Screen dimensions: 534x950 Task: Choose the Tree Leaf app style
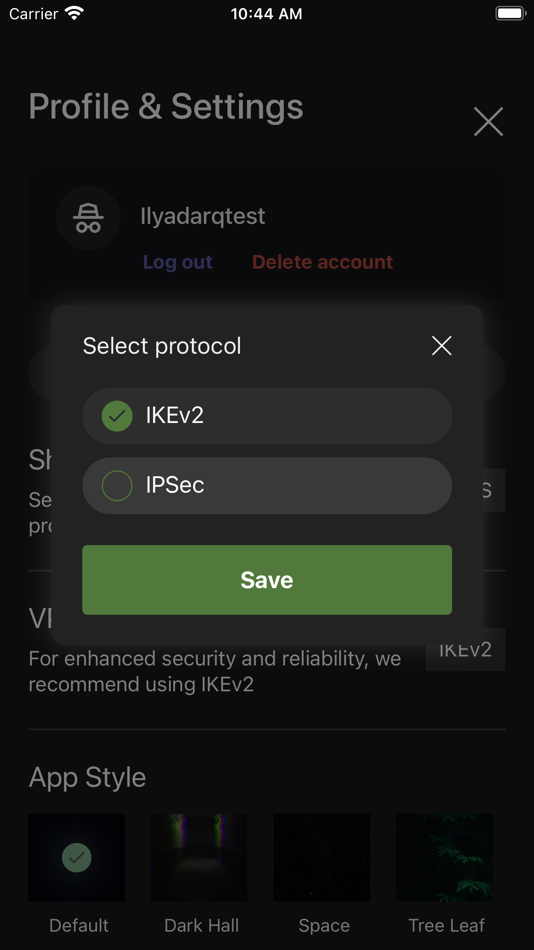[444, 857]
